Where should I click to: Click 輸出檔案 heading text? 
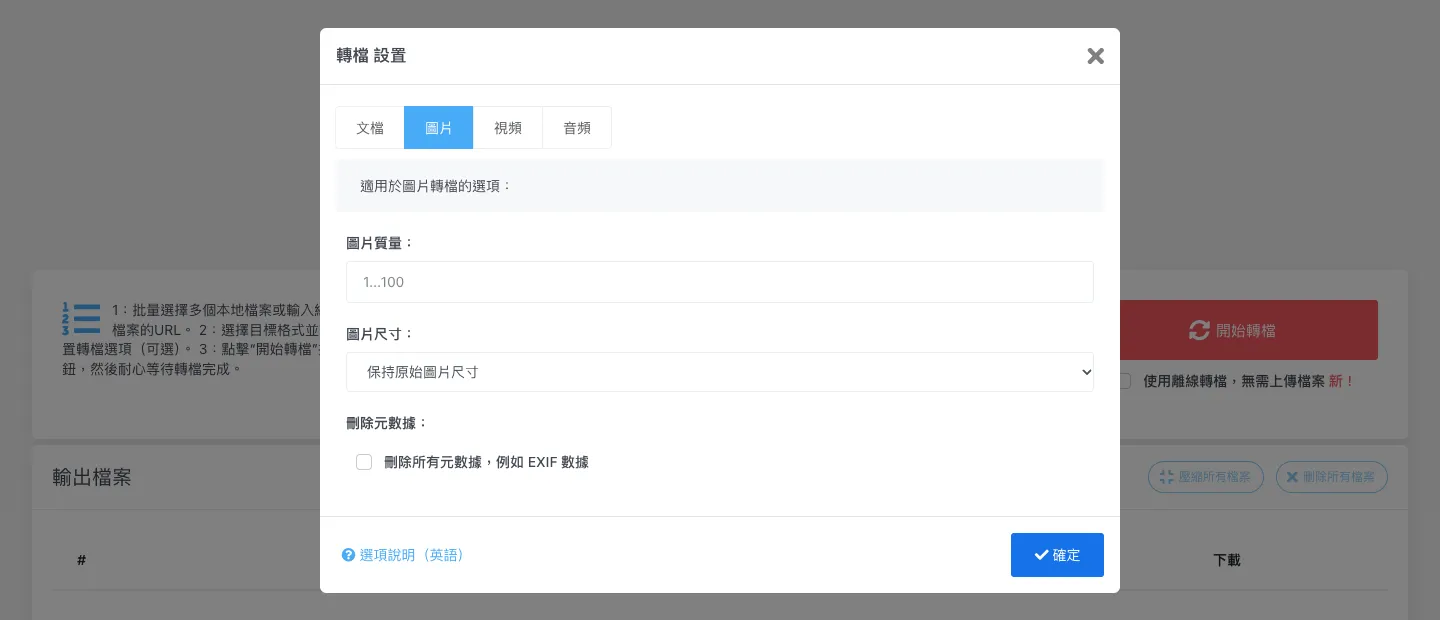(92, 477)
